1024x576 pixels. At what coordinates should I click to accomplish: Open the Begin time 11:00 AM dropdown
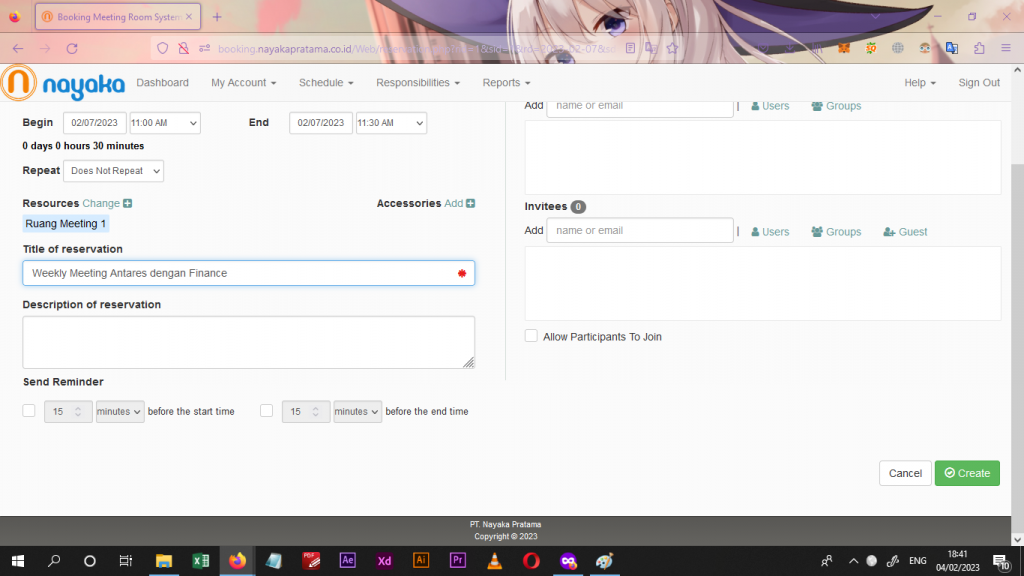click(165, 123)
